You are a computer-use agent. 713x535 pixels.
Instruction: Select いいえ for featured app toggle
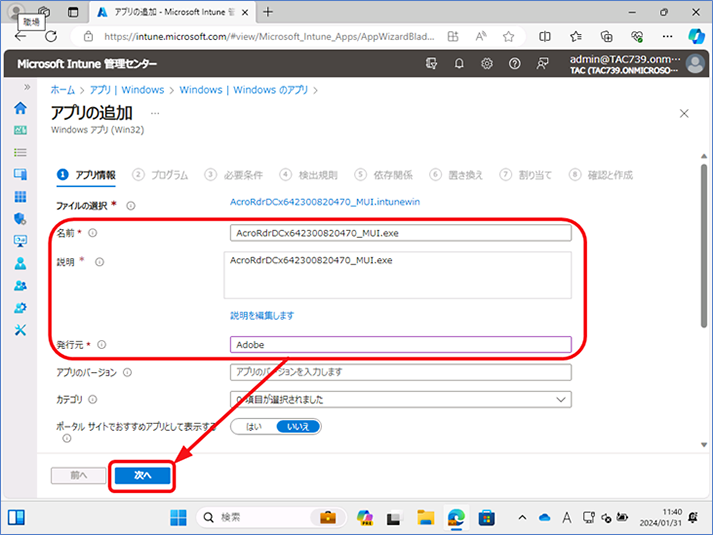click(298, 427)
